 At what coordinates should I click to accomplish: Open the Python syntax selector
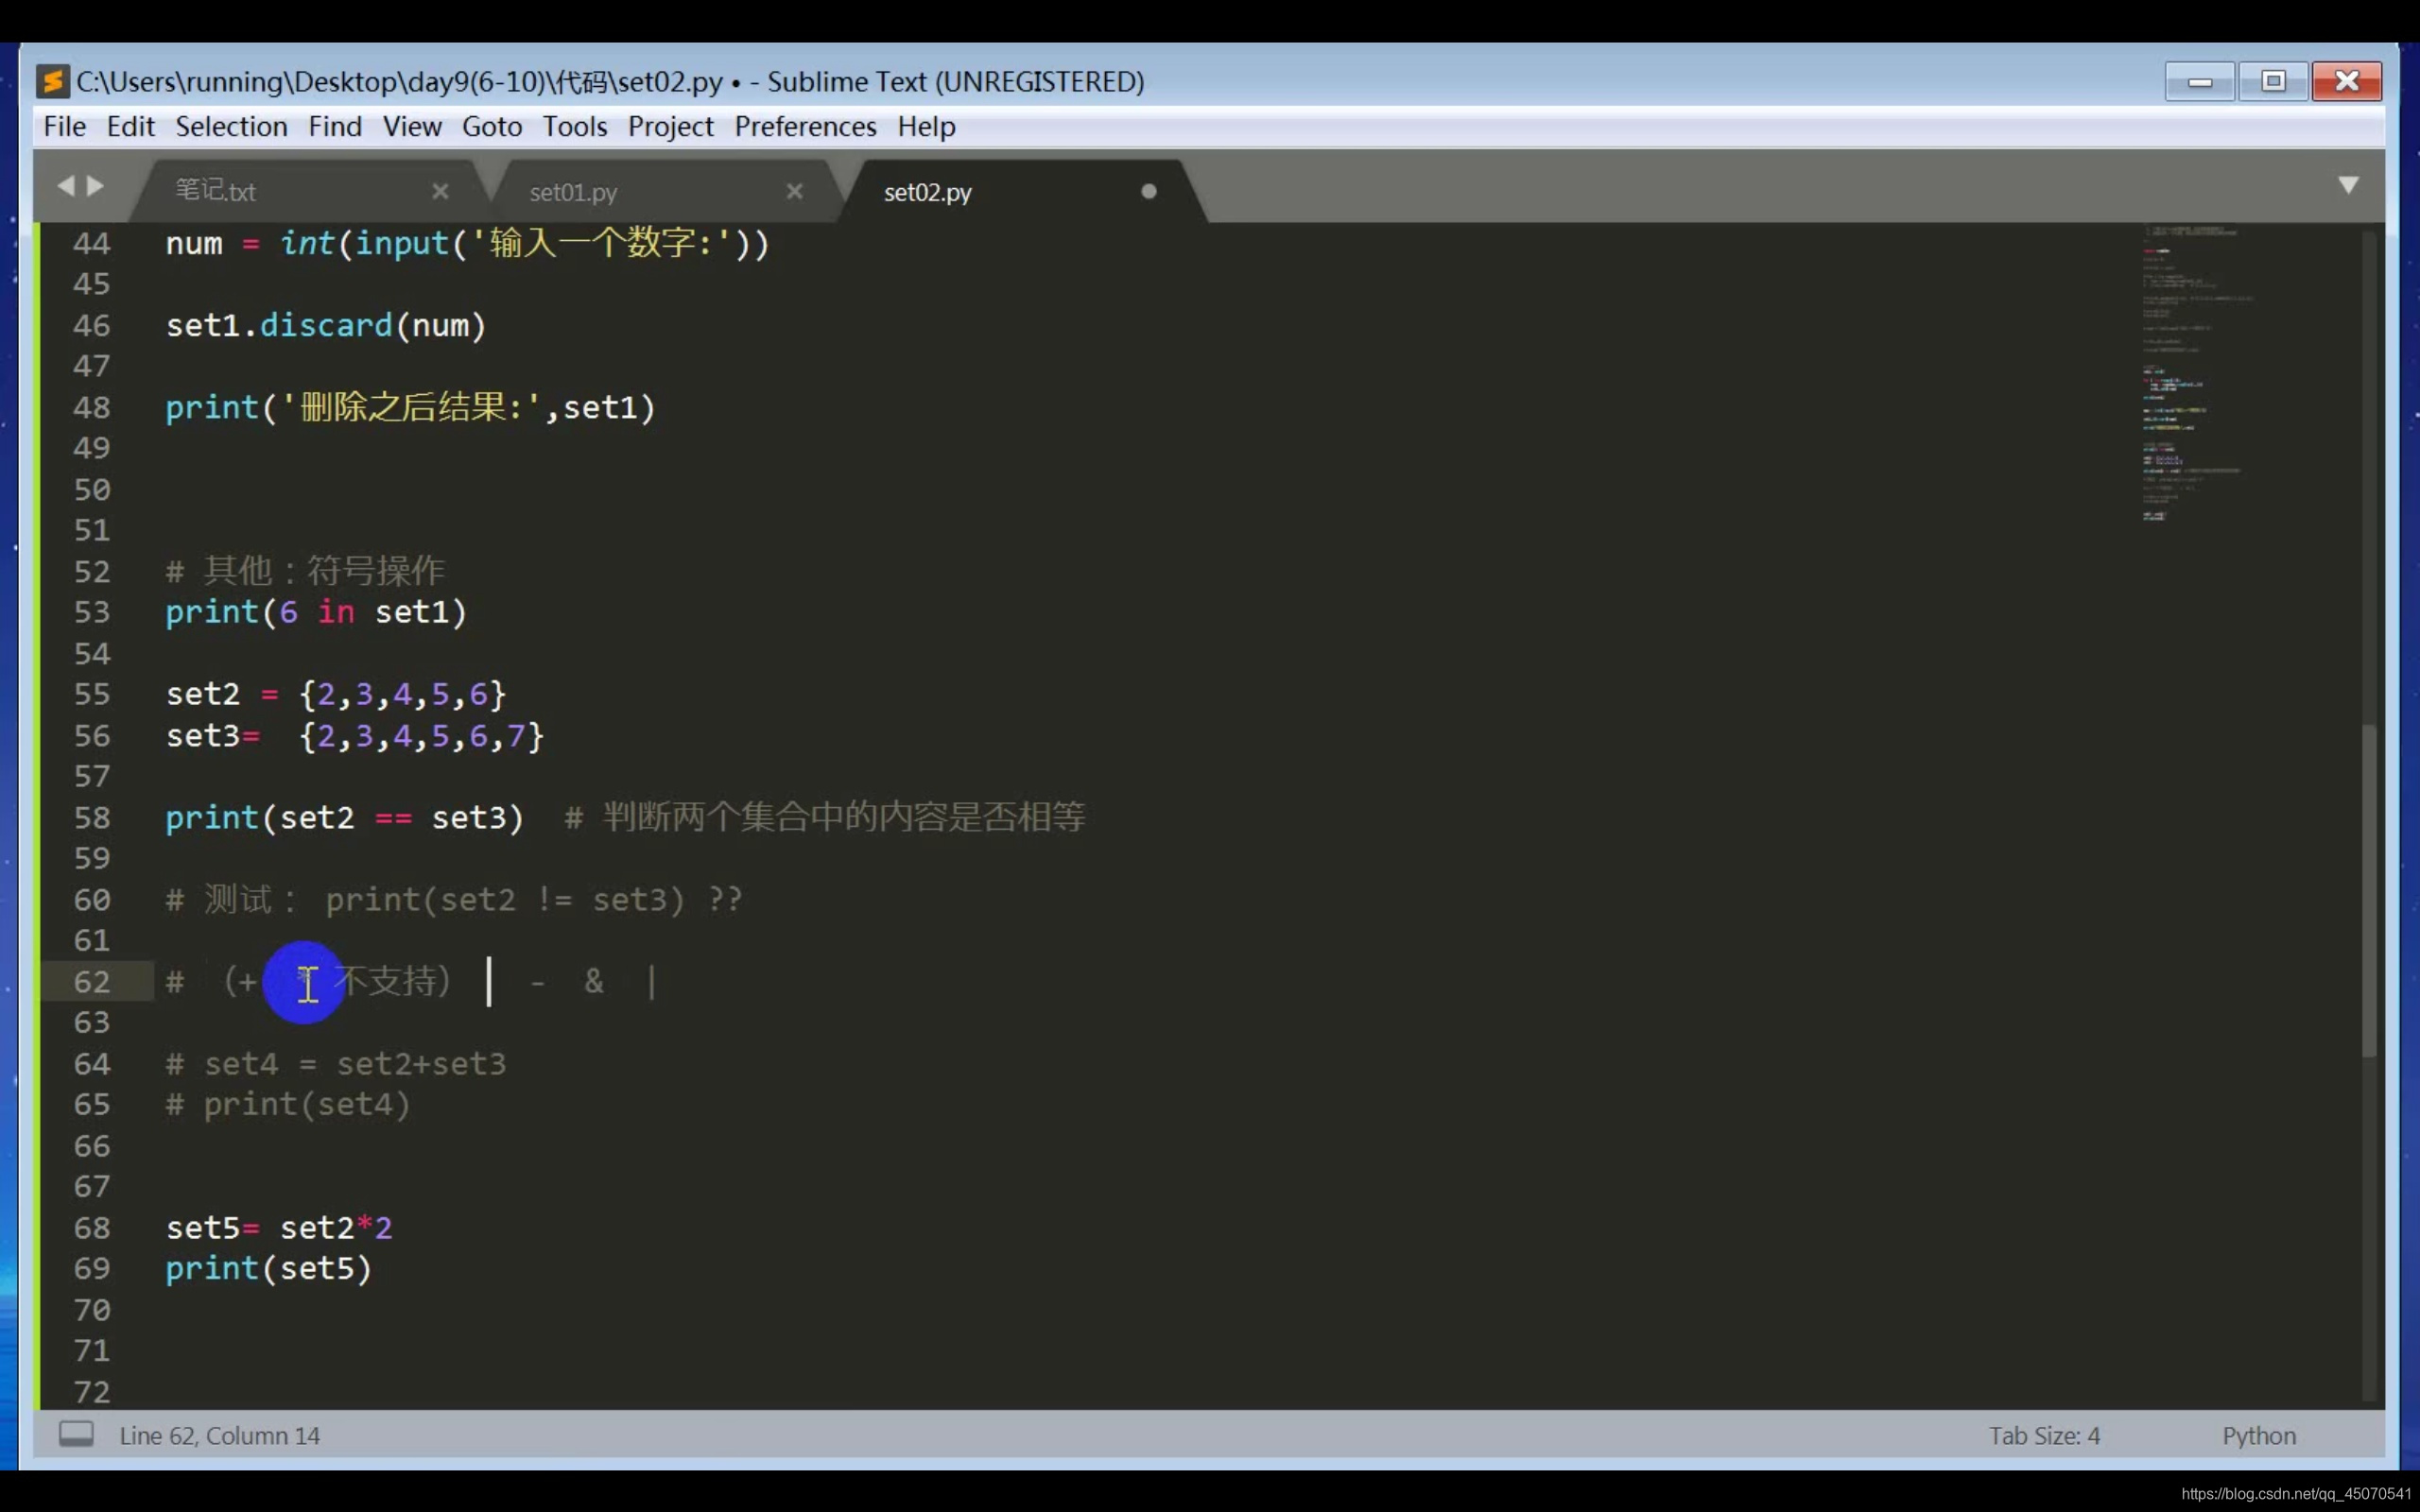(2258, 1435)
